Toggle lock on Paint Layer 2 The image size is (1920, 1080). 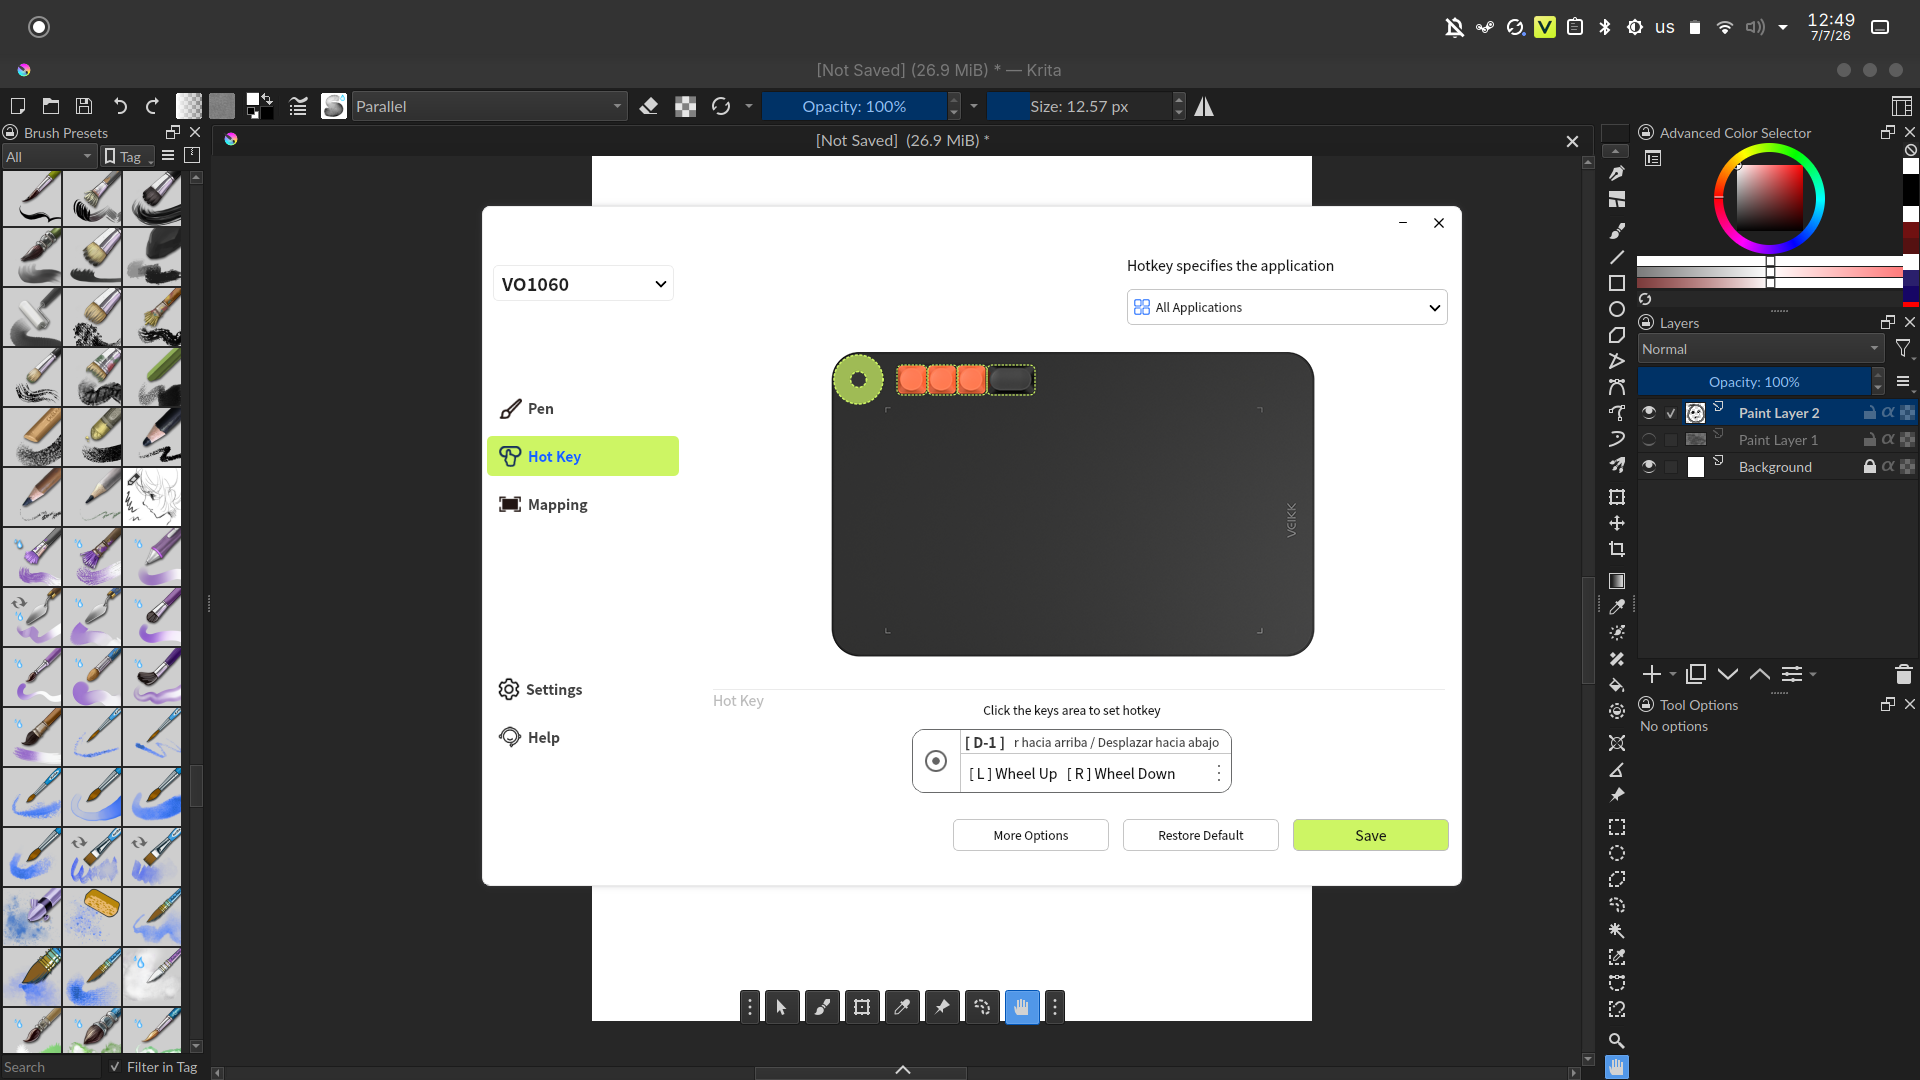pyautogui.click(x=1870, y=413)
